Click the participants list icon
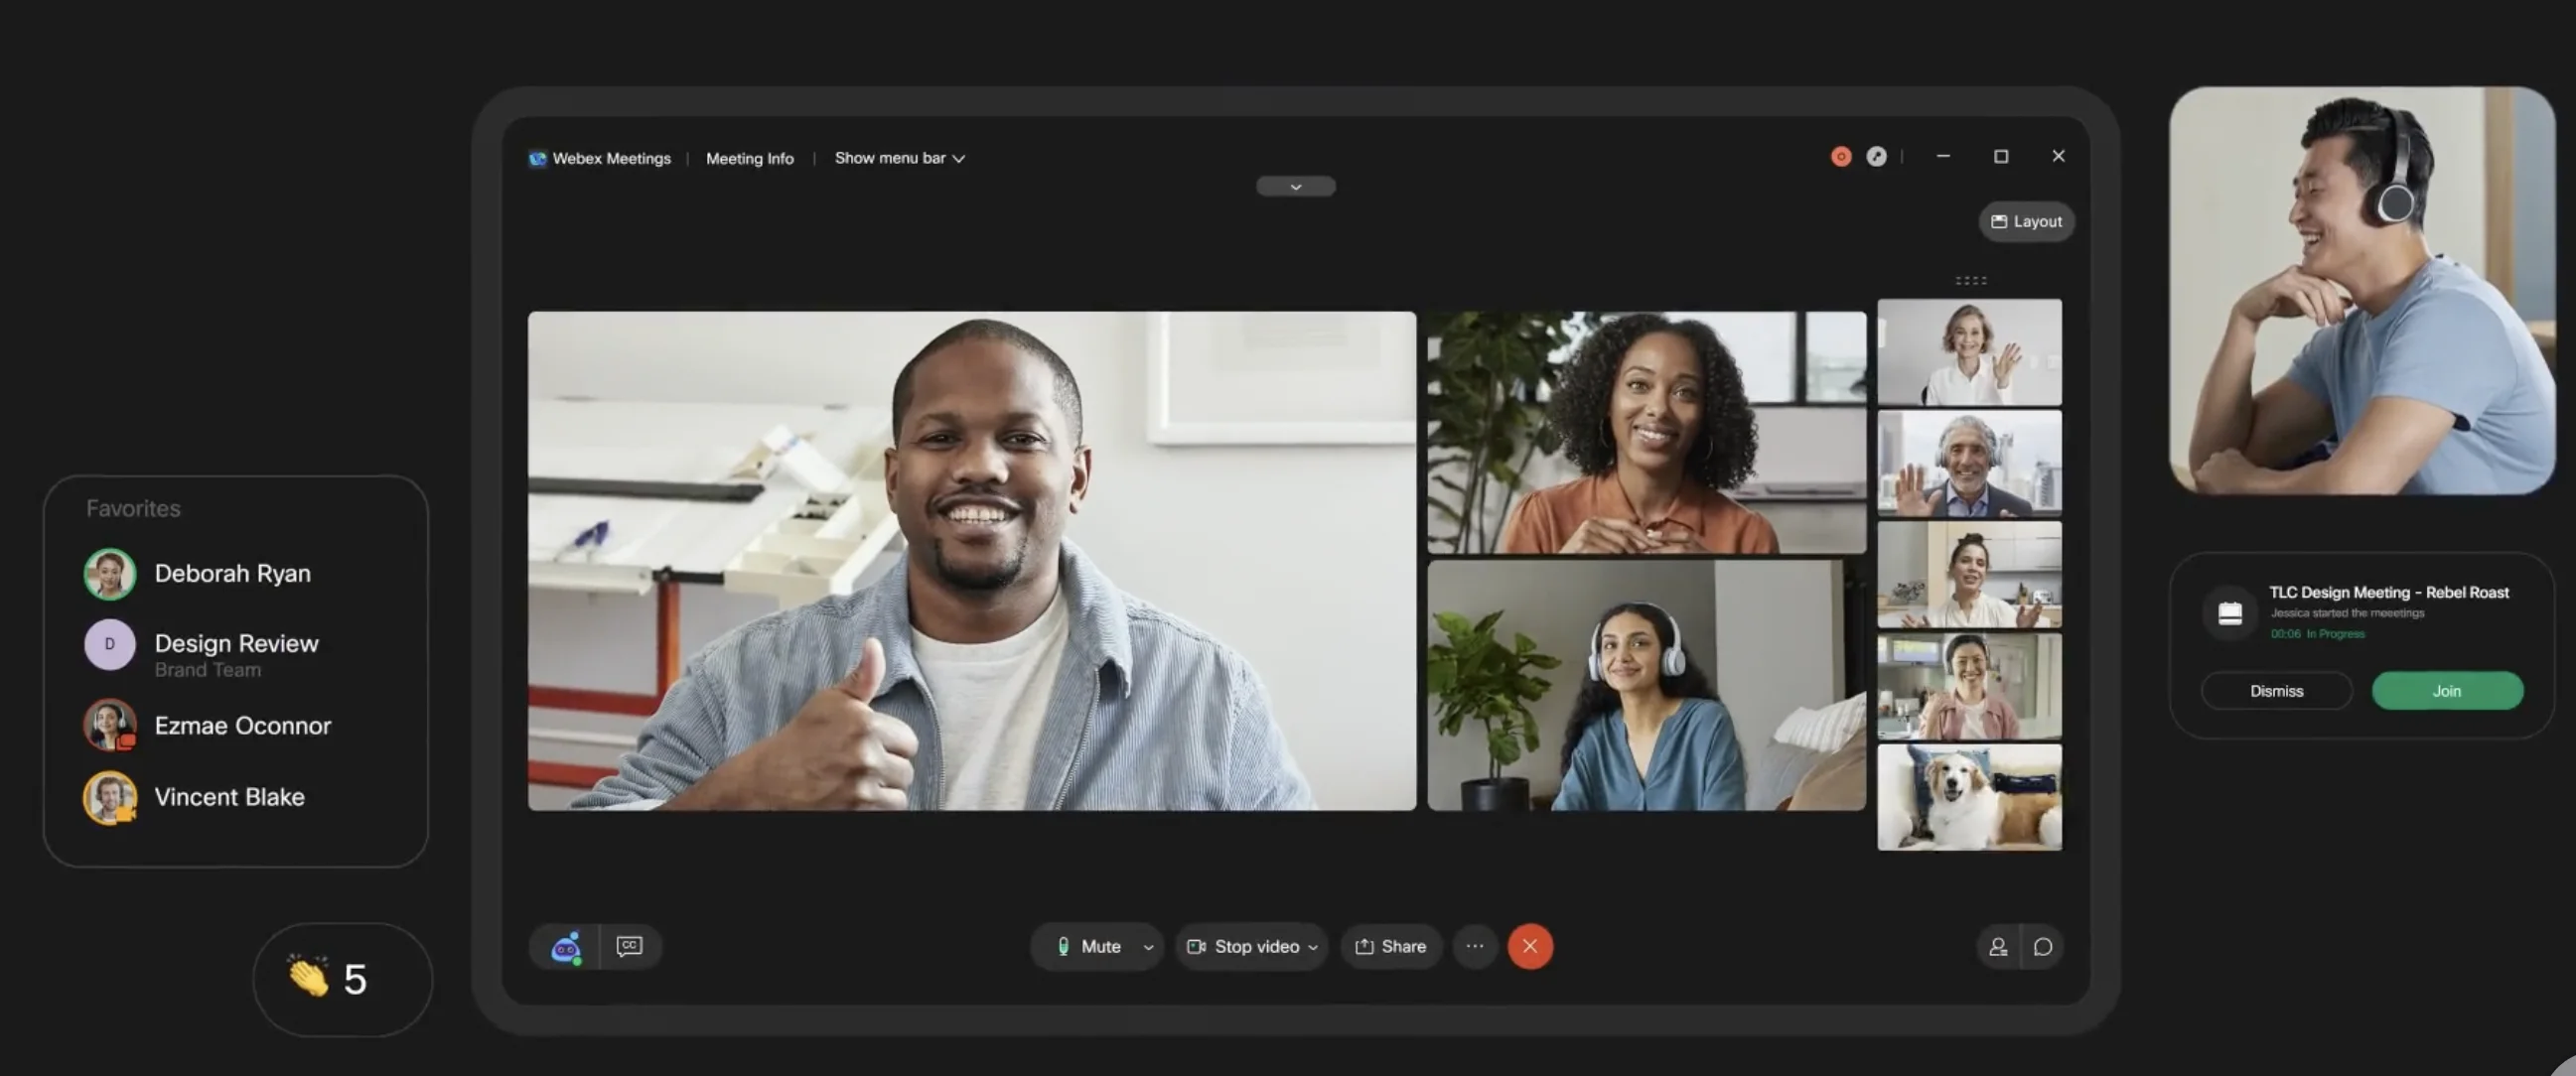Viewport: 2576px width, 1076px height. click(1998, 946)
